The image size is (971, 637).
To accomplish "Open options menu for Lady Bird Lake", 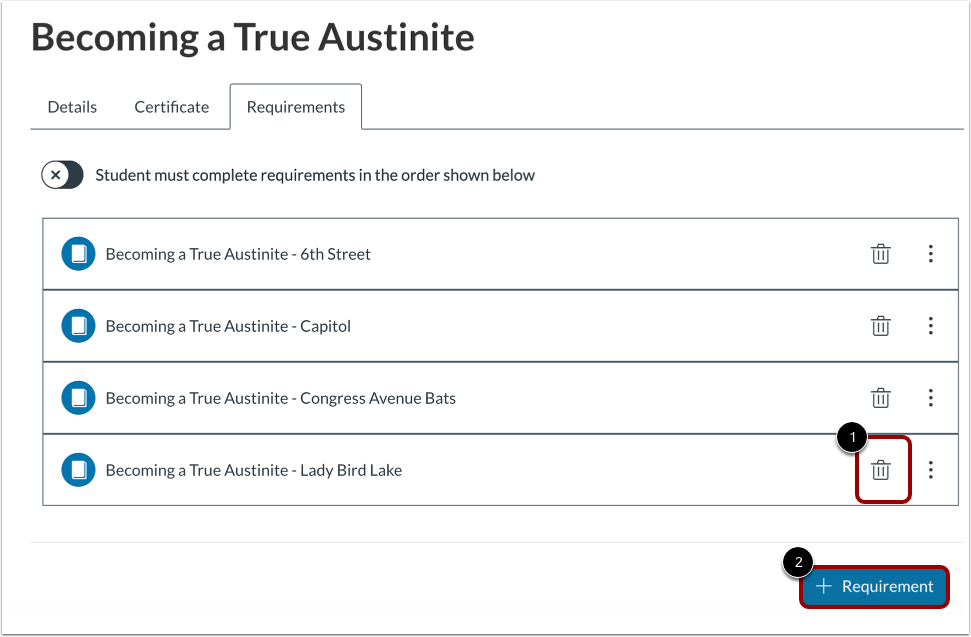I will [930, 470].
